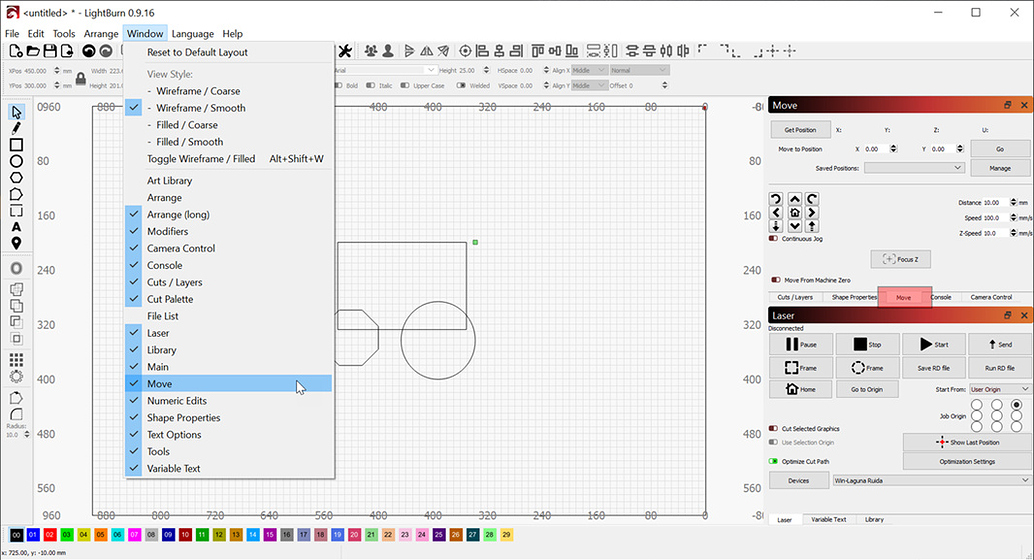This screenshot has width=1034, height=560.
Task: Open a file with the folder icon
Action: 32,51
